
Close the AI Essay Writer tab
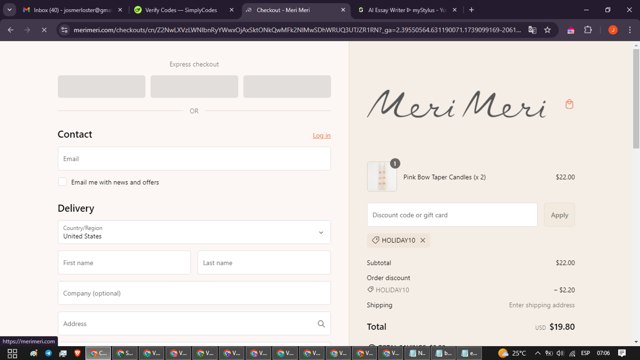point(454,10)
